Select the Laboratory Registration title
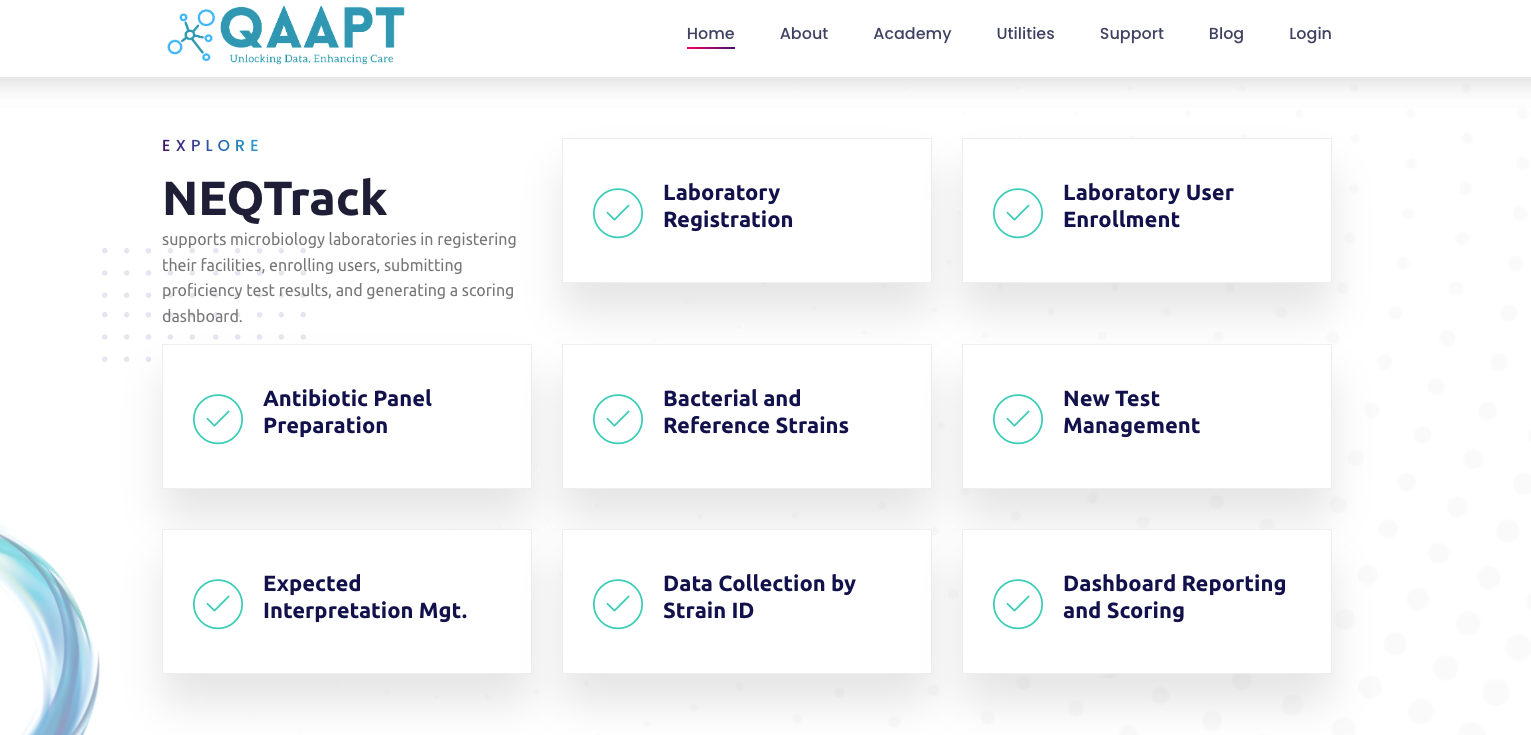1531x735 pixels. point(728,206)
